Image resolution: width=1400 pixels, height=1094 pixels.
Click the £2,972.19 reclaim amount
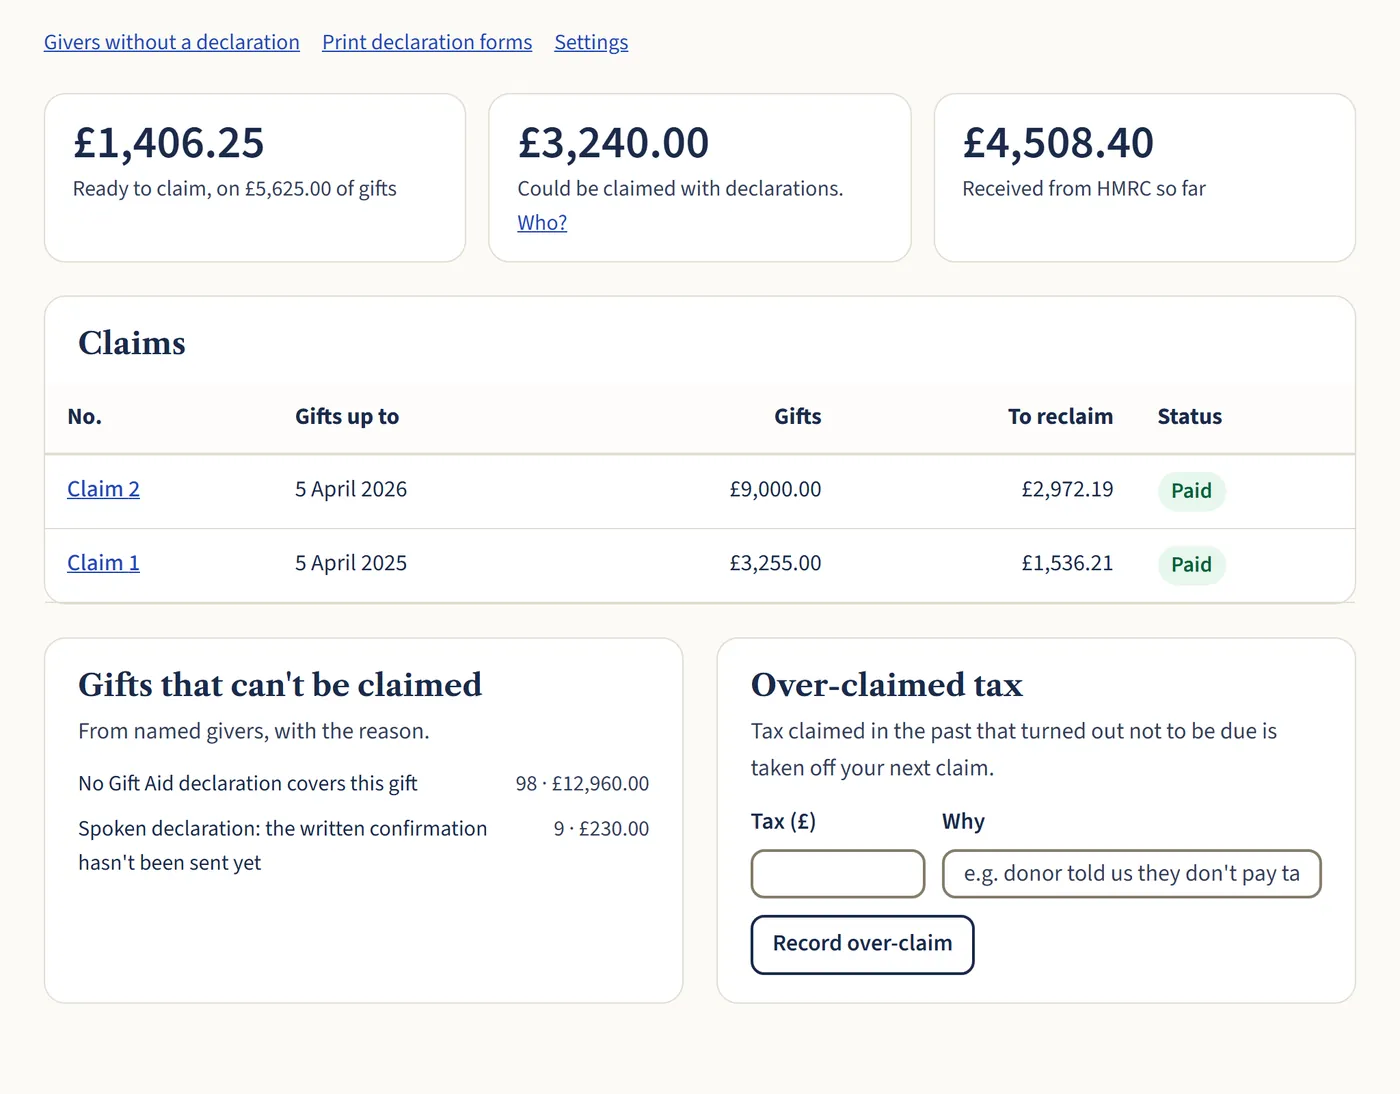pyautogui.click(x=1067, y=489)
